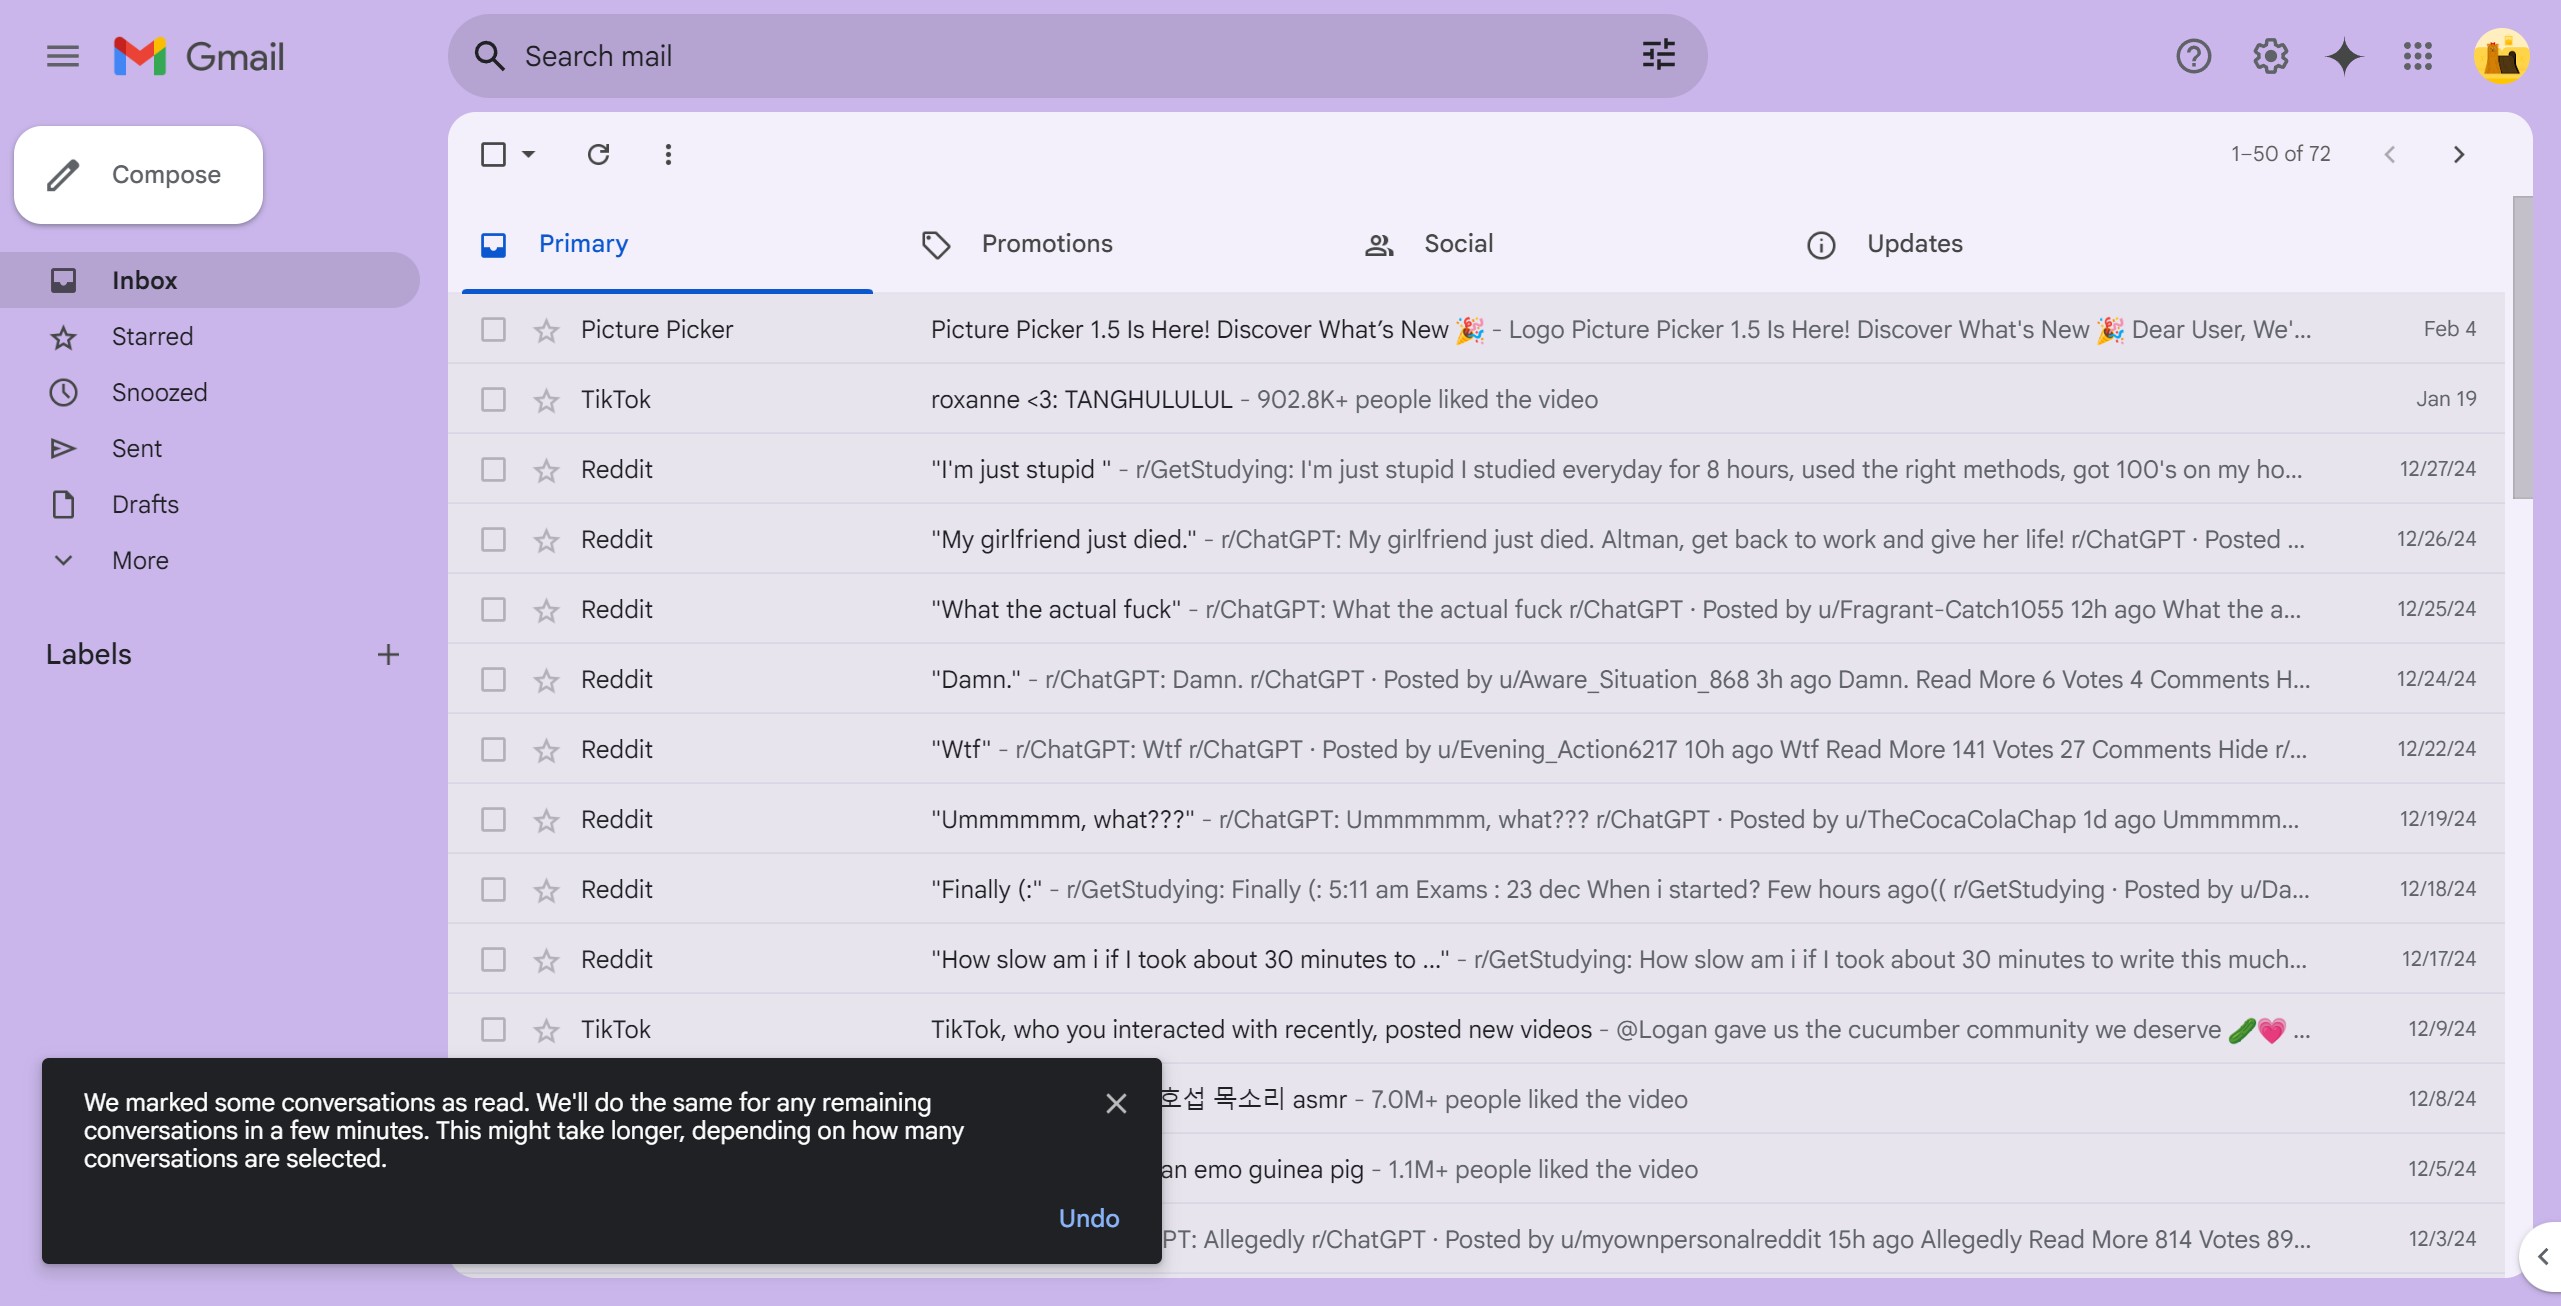The image size is (2561, 1306).
Task: Star the "What the actual fuck" email
Action: click(x=546, y=610)
